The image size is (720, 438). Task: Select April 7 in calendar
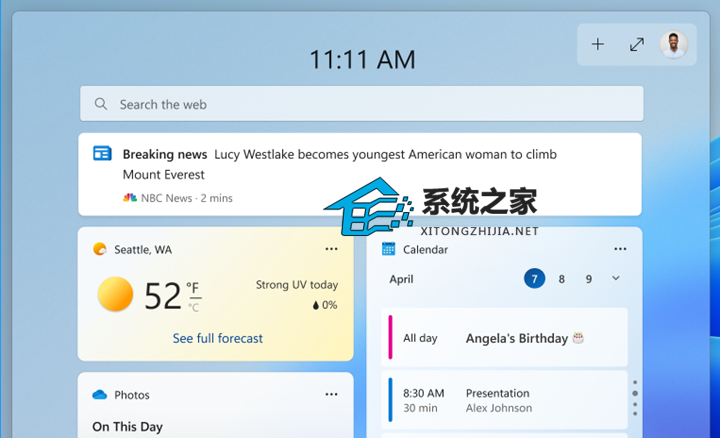[534, 279]
